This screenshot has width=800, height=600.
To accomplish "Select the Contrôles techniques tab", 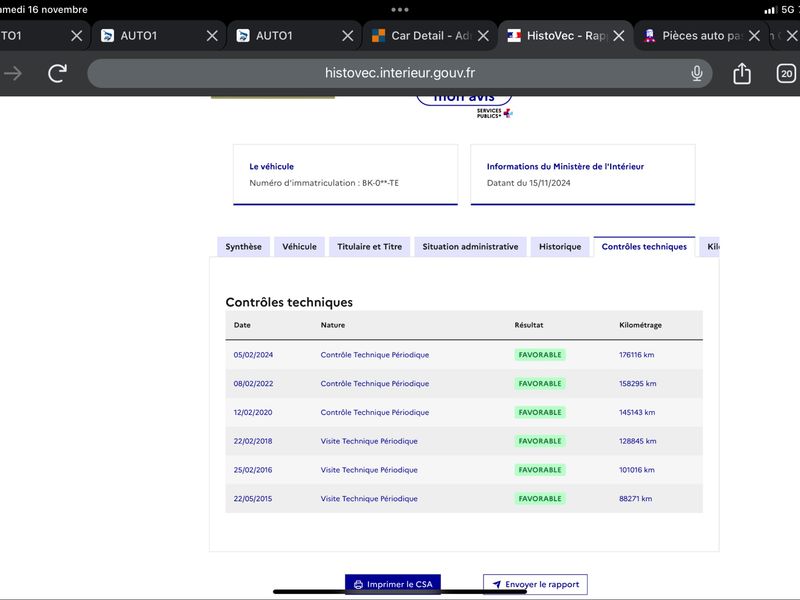I will point(644,247).
